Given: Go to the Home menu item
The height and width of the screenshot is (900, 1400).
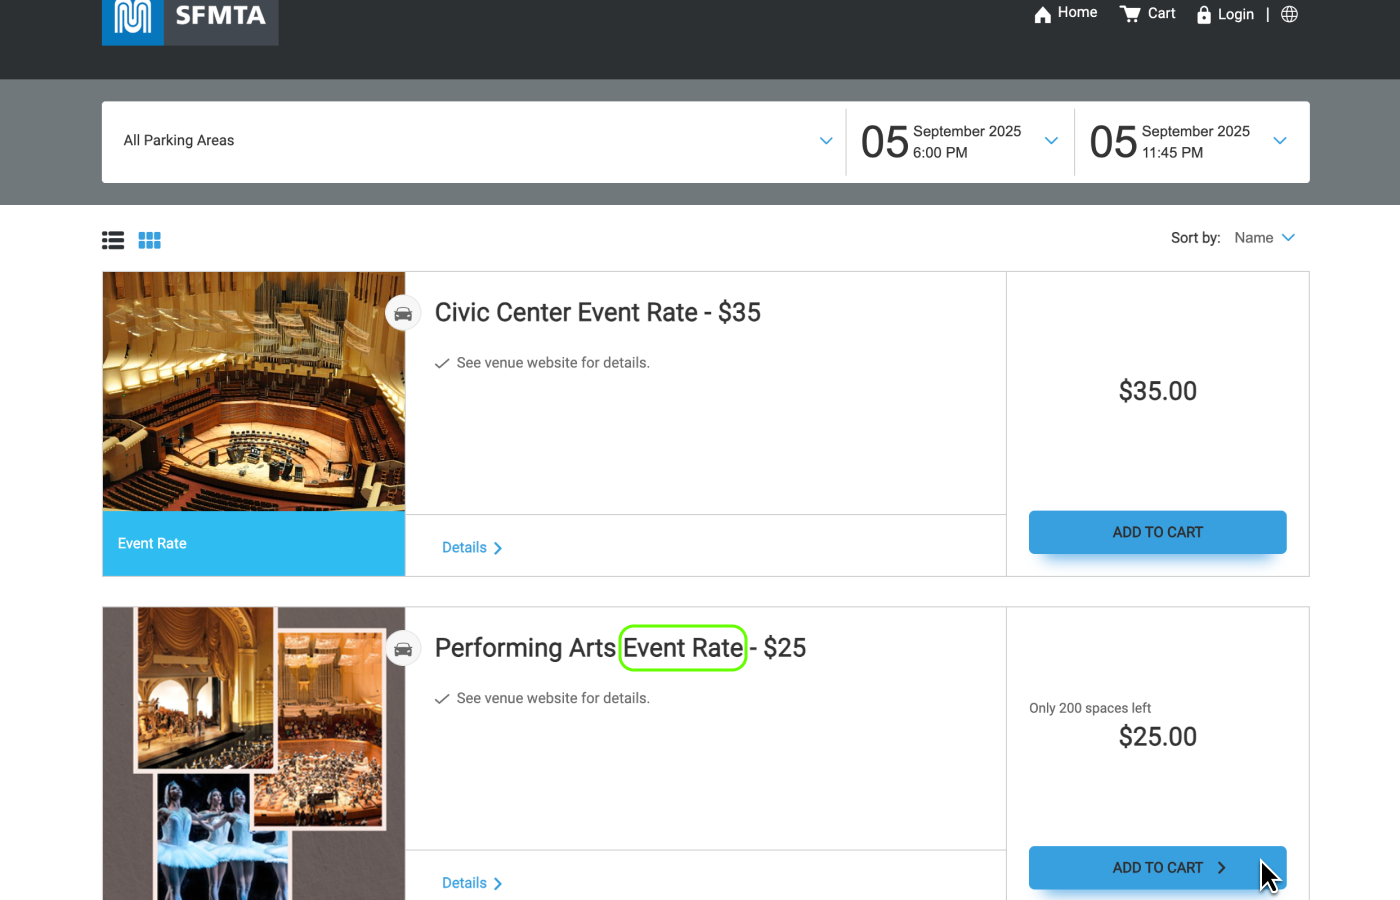Looking at the screenshot, I should point(1077,13).
